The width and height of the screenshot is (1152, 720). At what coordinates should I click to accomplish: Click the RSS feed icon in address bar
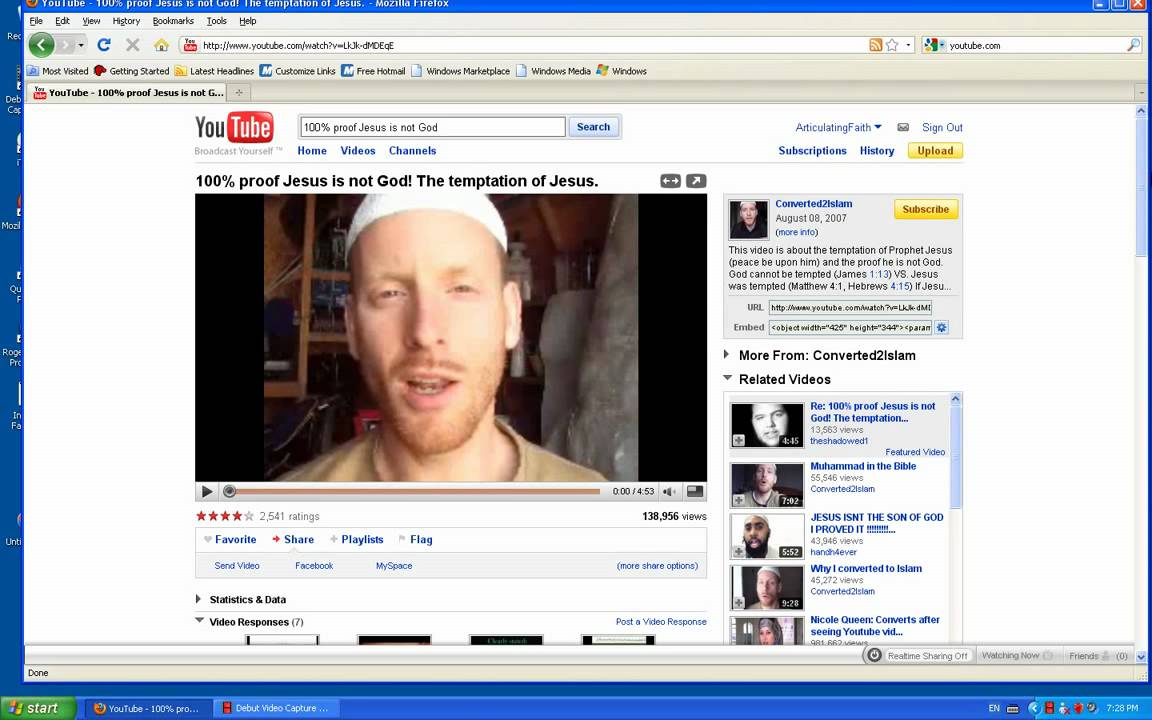click(875, 45)
